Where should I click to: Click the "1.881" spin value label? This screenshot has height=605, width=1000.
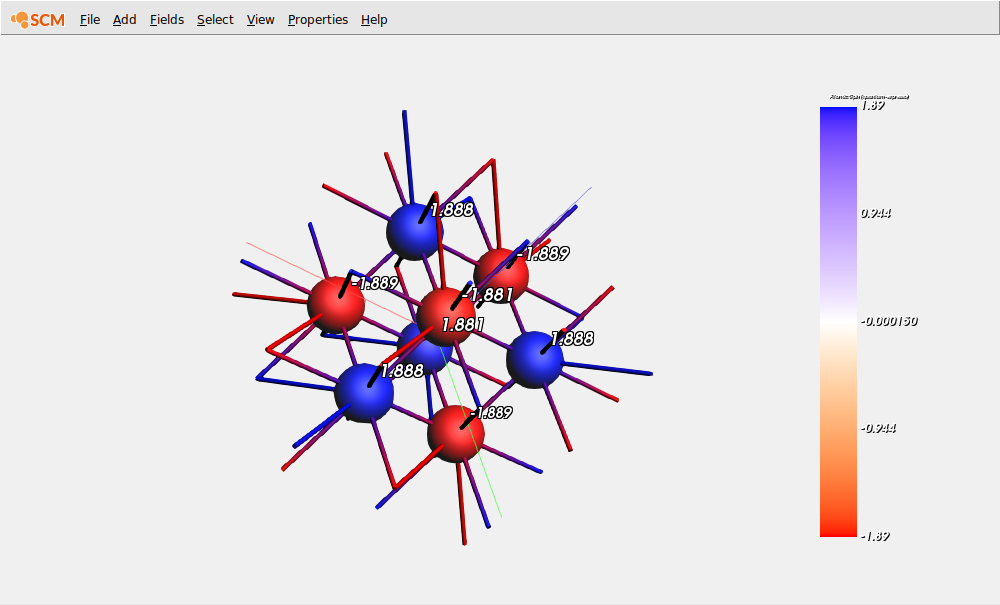point(463,324)
